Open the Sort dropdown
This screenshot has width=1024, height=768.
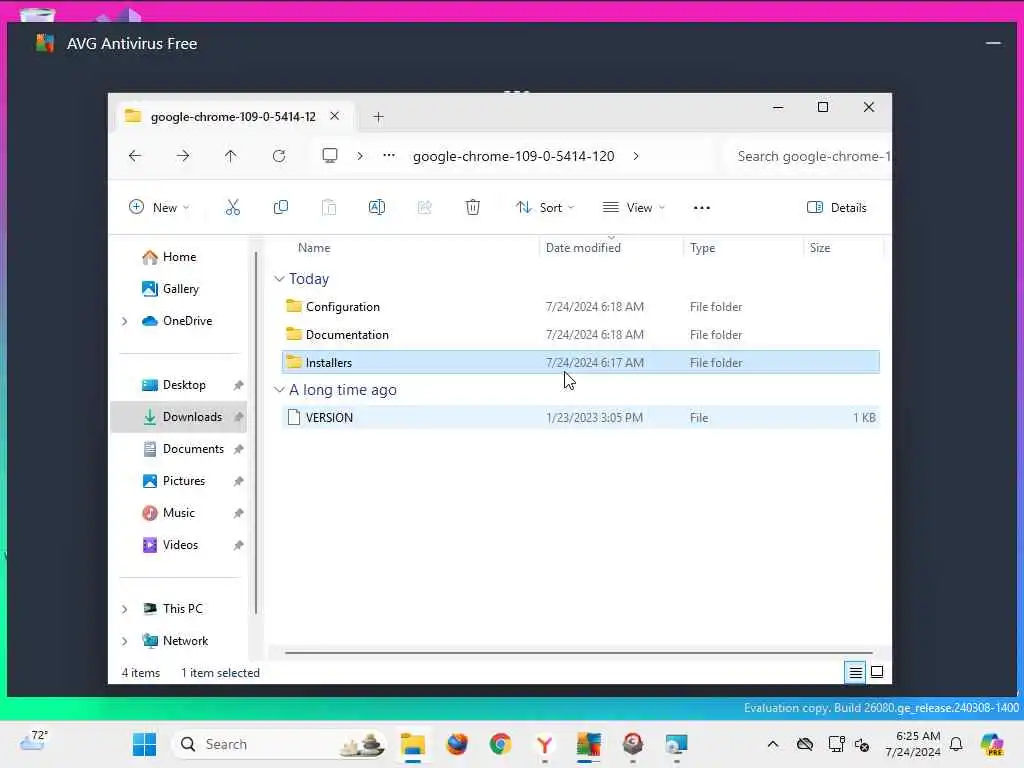[x=545, y=208]
